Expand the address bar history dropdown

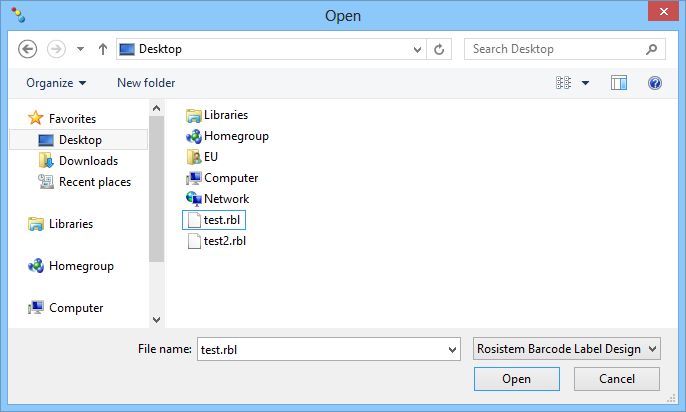417,49
